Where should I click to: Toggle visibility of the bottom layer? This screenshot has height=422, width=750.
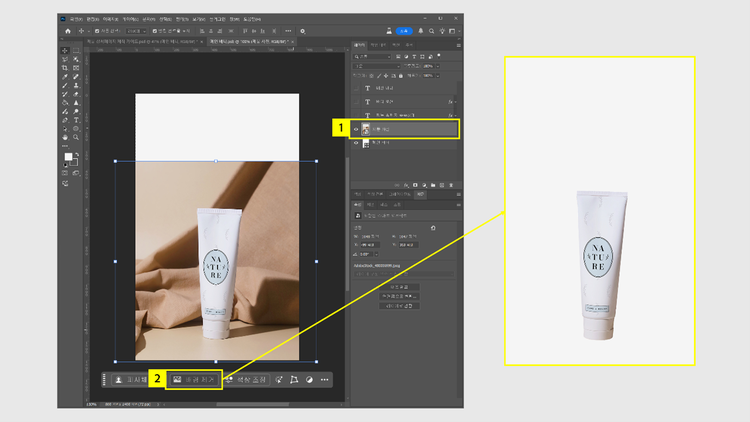pyautogui.click(x=356, y=144)
